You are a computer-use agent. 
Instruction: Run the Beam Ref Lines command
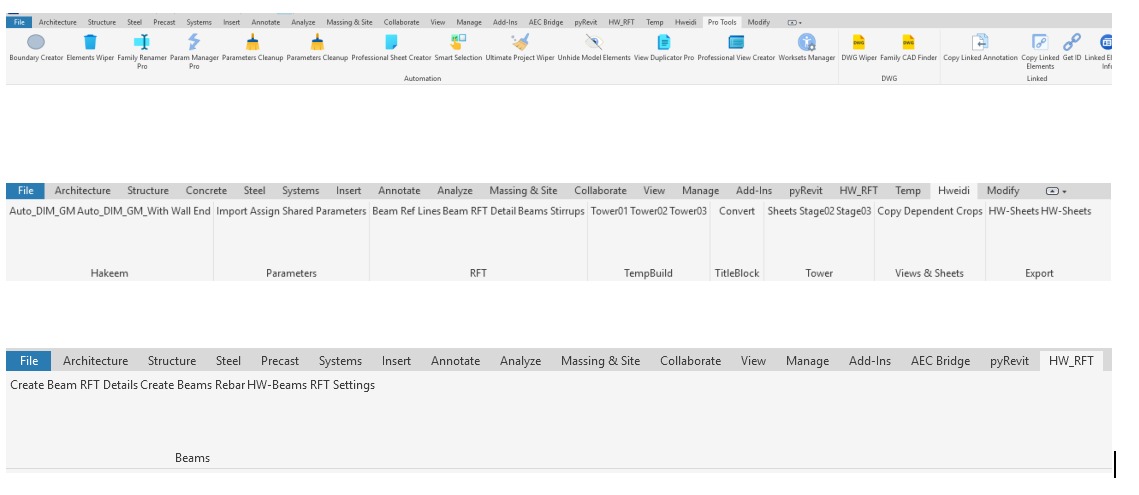[406, 211]
